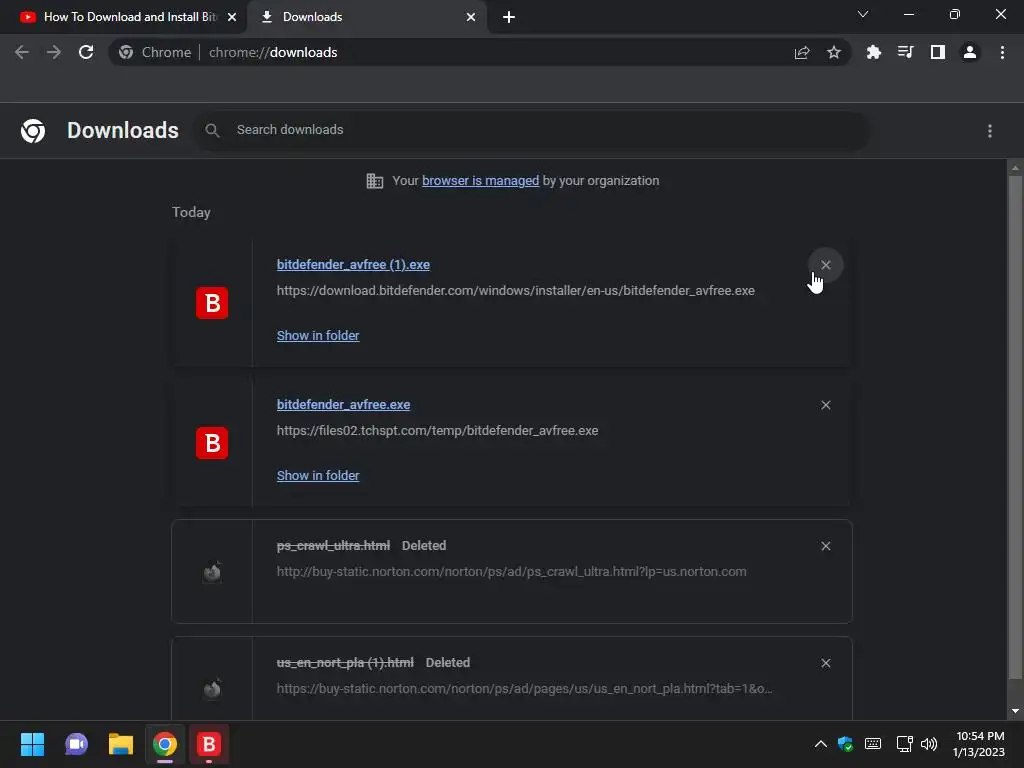The width and height of the screenshot is (1024, 768).
Task: Open the media control icon in toolbar
Action: click(905, 52)
